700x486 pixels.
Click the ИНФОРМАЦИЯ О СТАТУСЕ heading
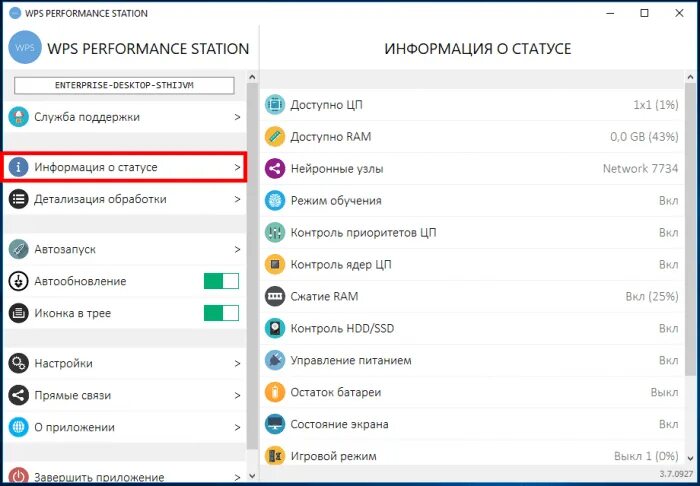tap(478, 49)
